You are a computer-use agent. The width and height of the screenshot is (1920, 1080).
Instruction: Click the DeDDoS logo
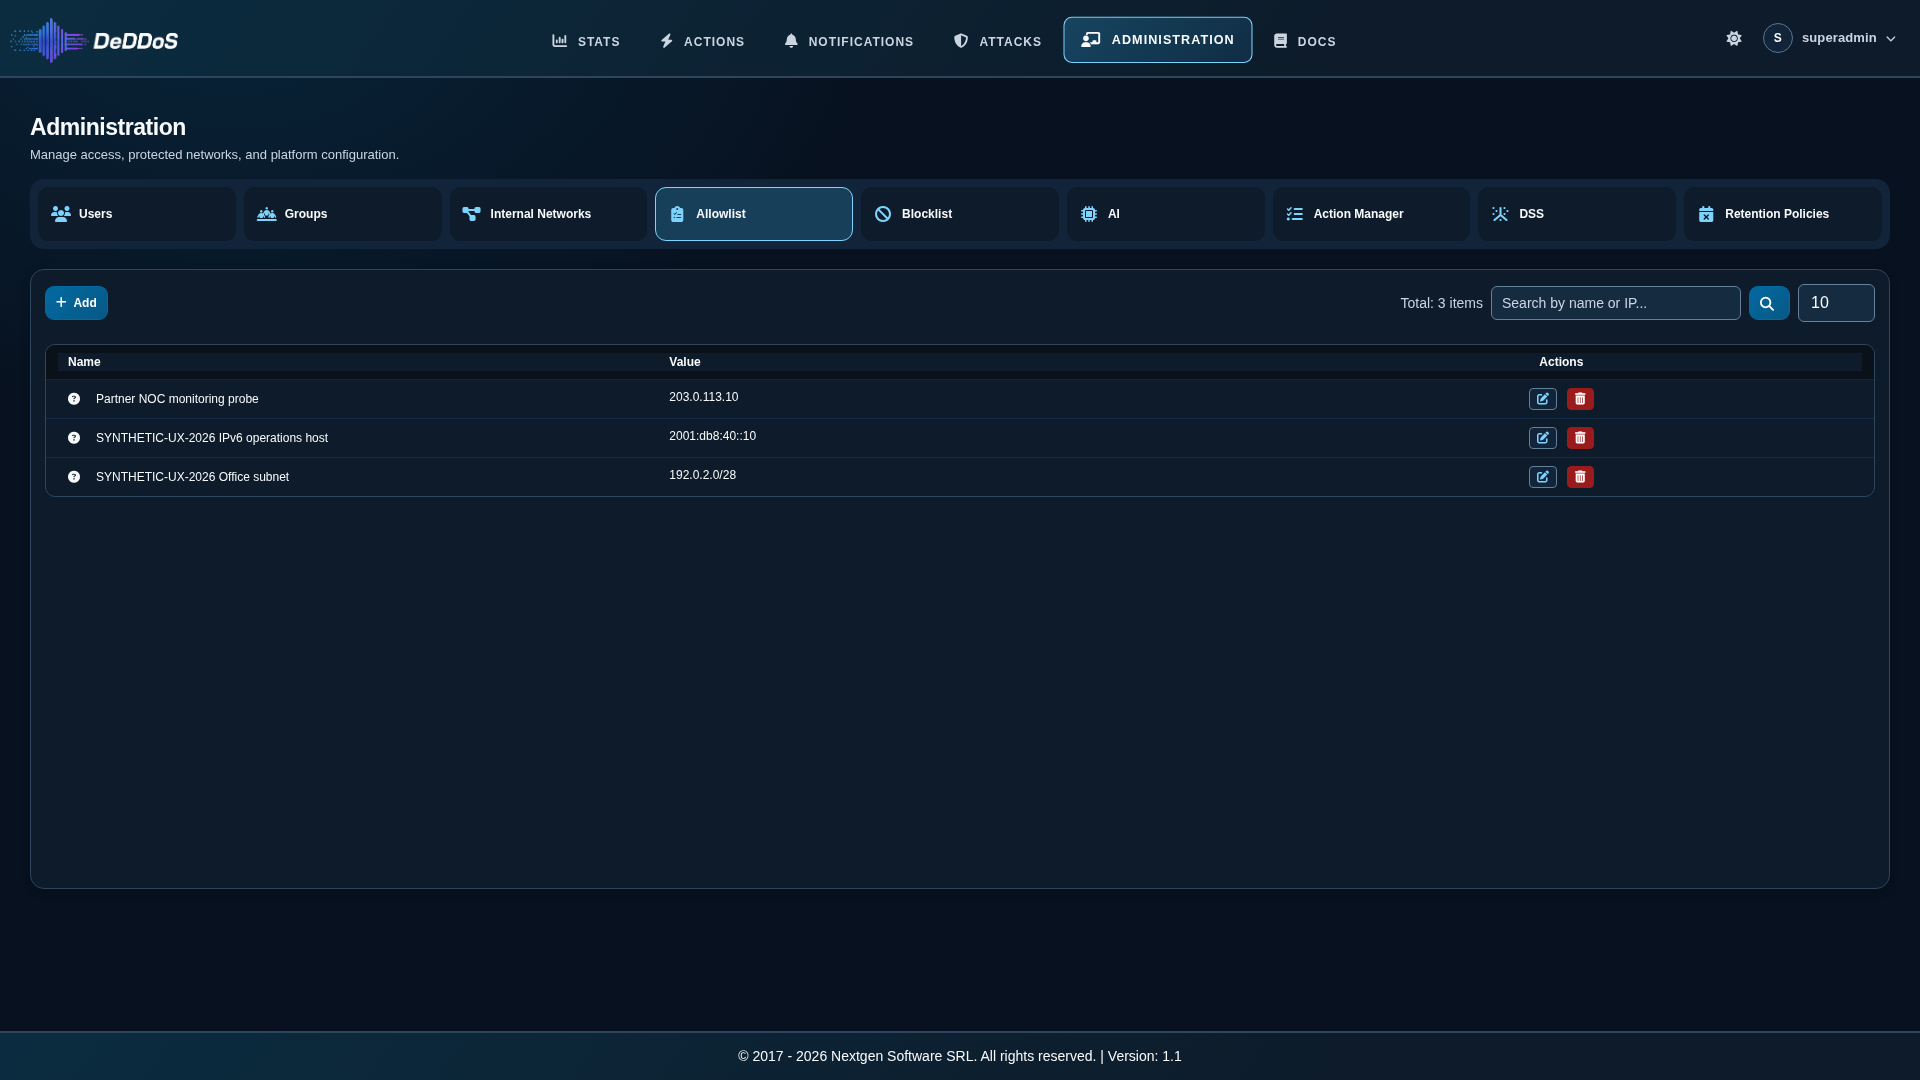point(94,40)
